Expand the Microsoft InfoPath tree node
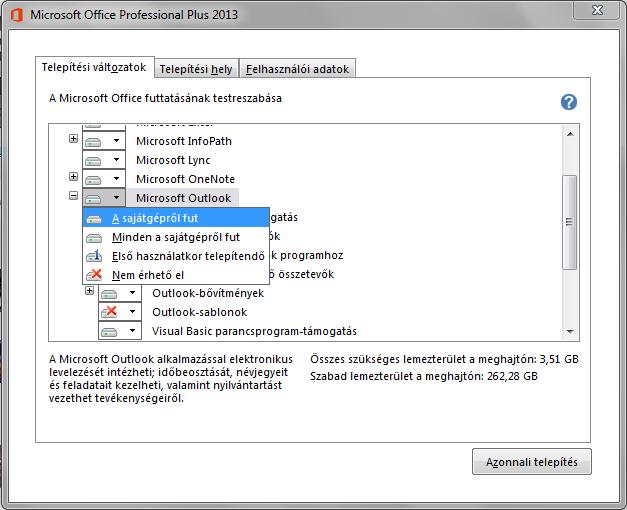The image size is (627, 510). coord(73,138)
